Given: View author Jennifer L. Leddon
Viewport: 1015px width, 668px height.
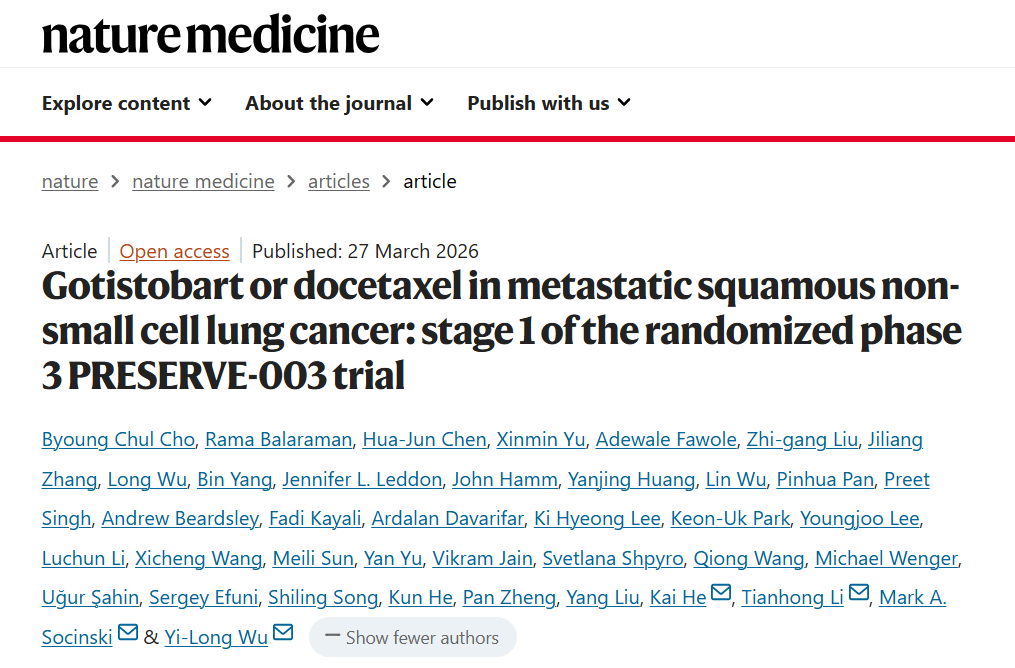Looking at the screenshot, I should (362, 479).
